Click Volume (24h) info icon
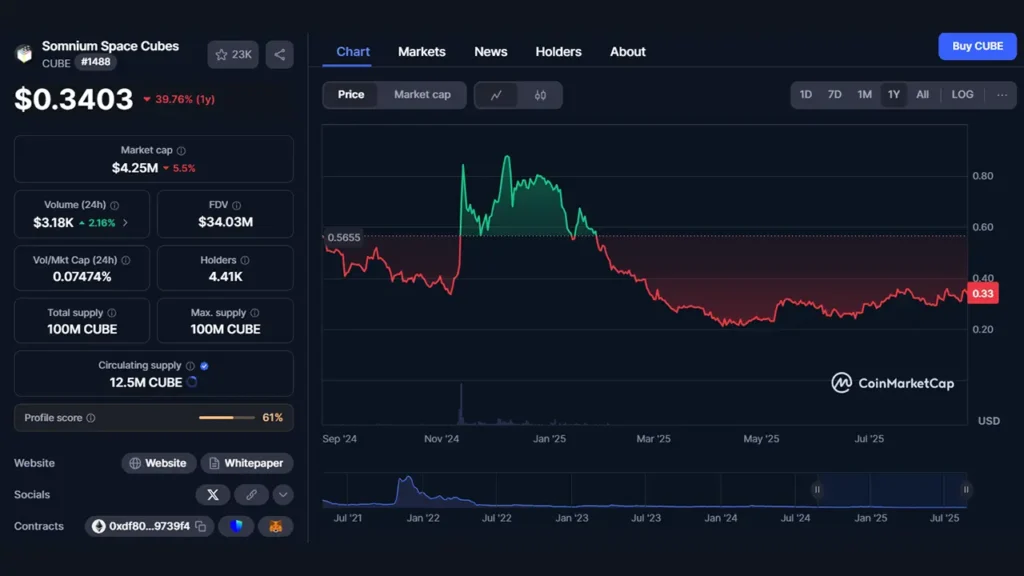1024x576 pixels. coord(114,205)
